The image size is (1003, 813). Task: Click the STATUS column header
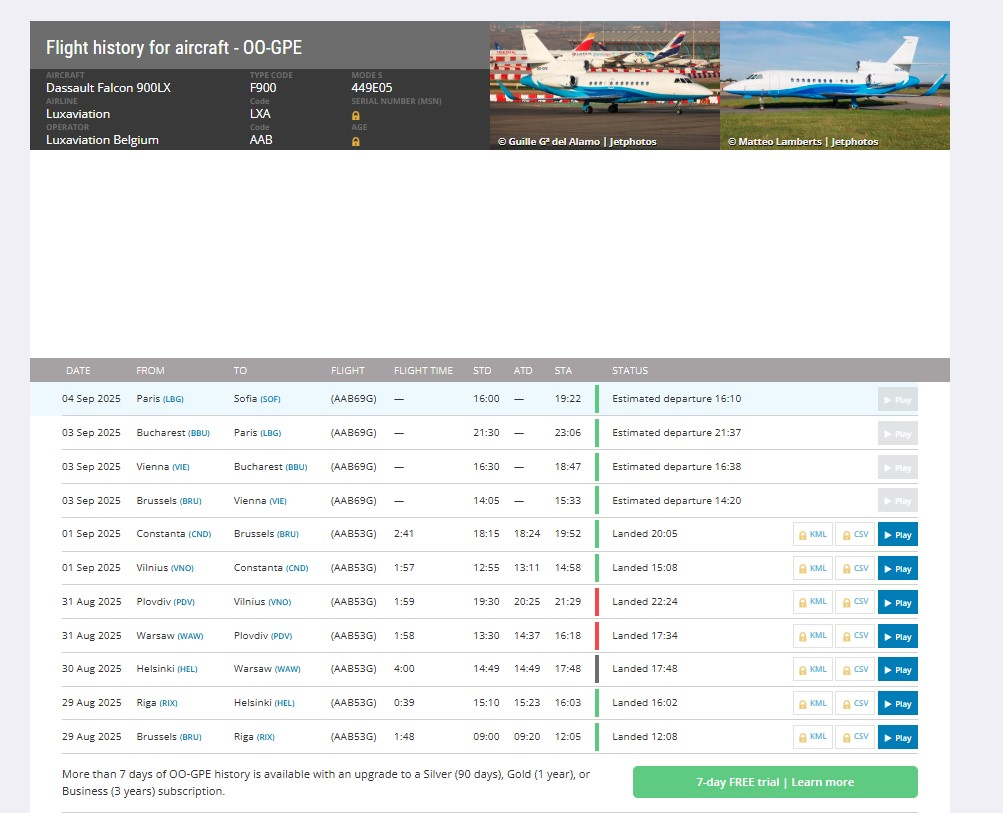[x=630, y=371]
